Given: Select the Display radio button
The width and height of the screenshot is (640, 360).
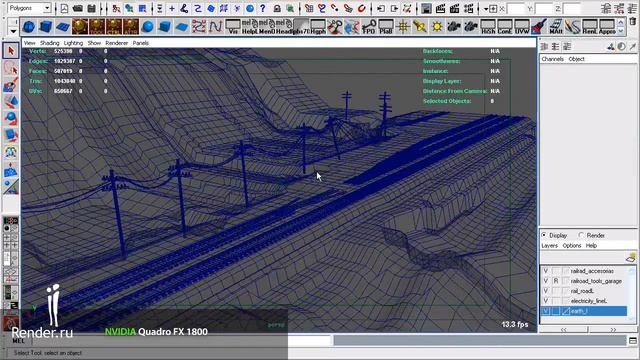Looking at the screenshot, I should tap(544, 235).
